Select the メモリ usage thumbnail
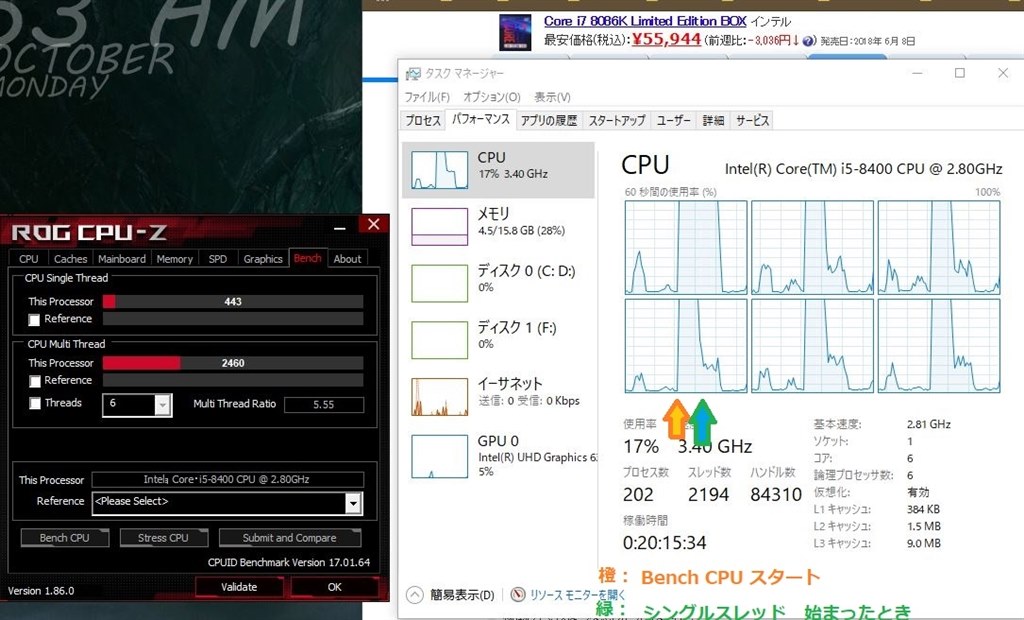The height and width of the screenshot is (620, 1024). pyautogui.click(x=440, y=226)
